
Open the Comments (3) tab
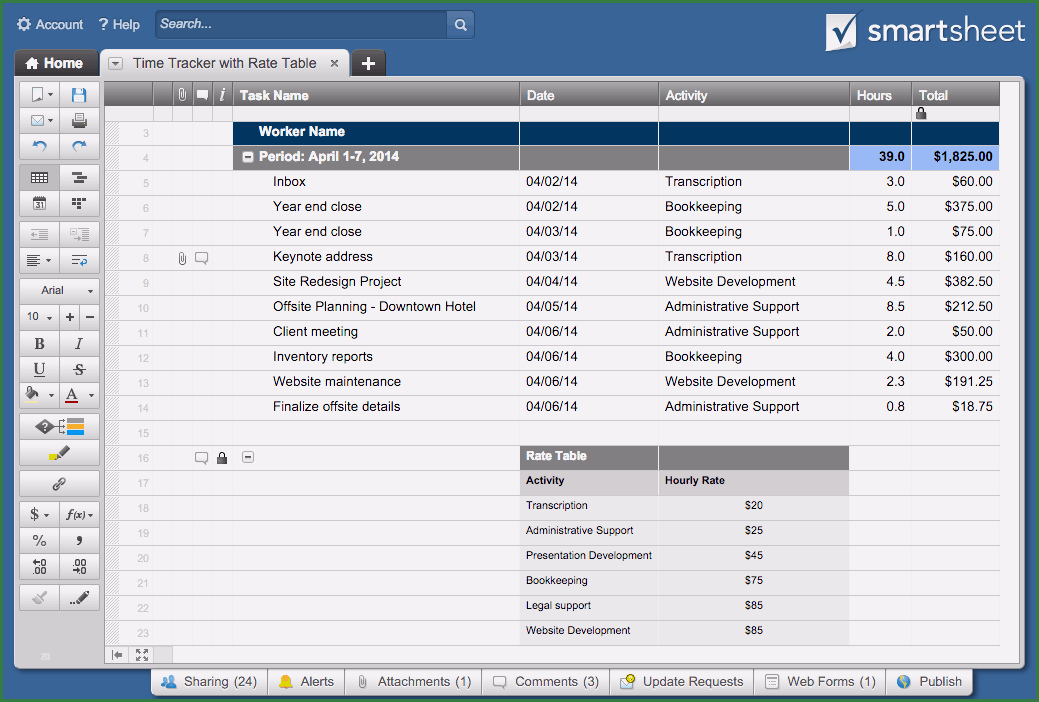tap(545, 682)
